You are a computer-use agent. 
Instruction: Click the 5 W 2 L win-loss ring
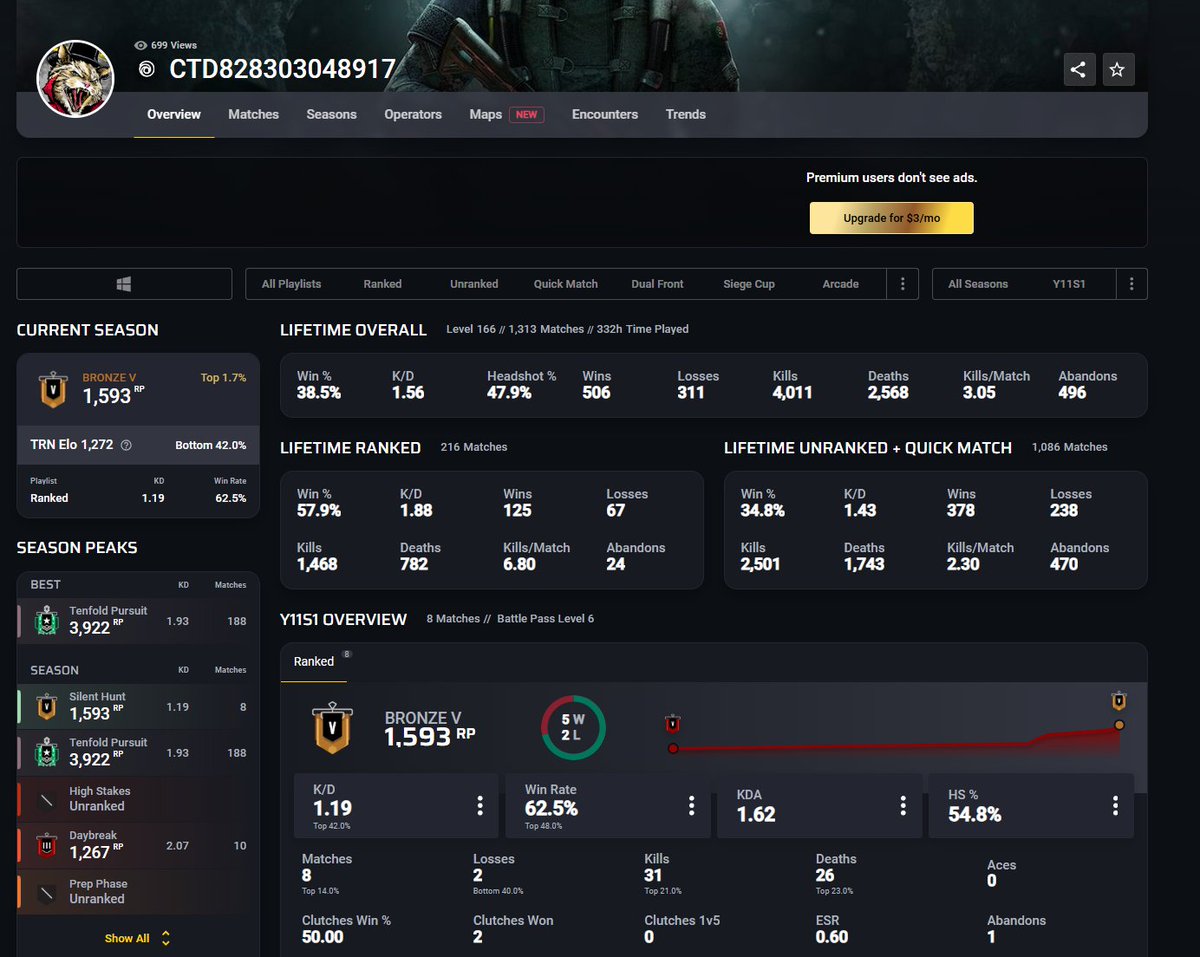point(573,727)
